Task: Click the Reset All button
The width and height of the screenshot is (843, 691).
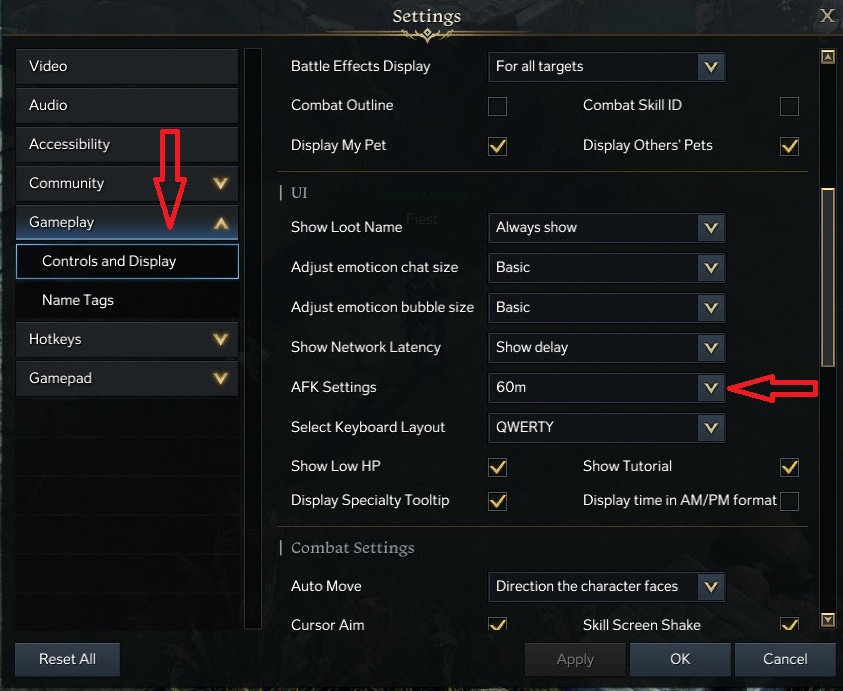Action: coord(68,659)
